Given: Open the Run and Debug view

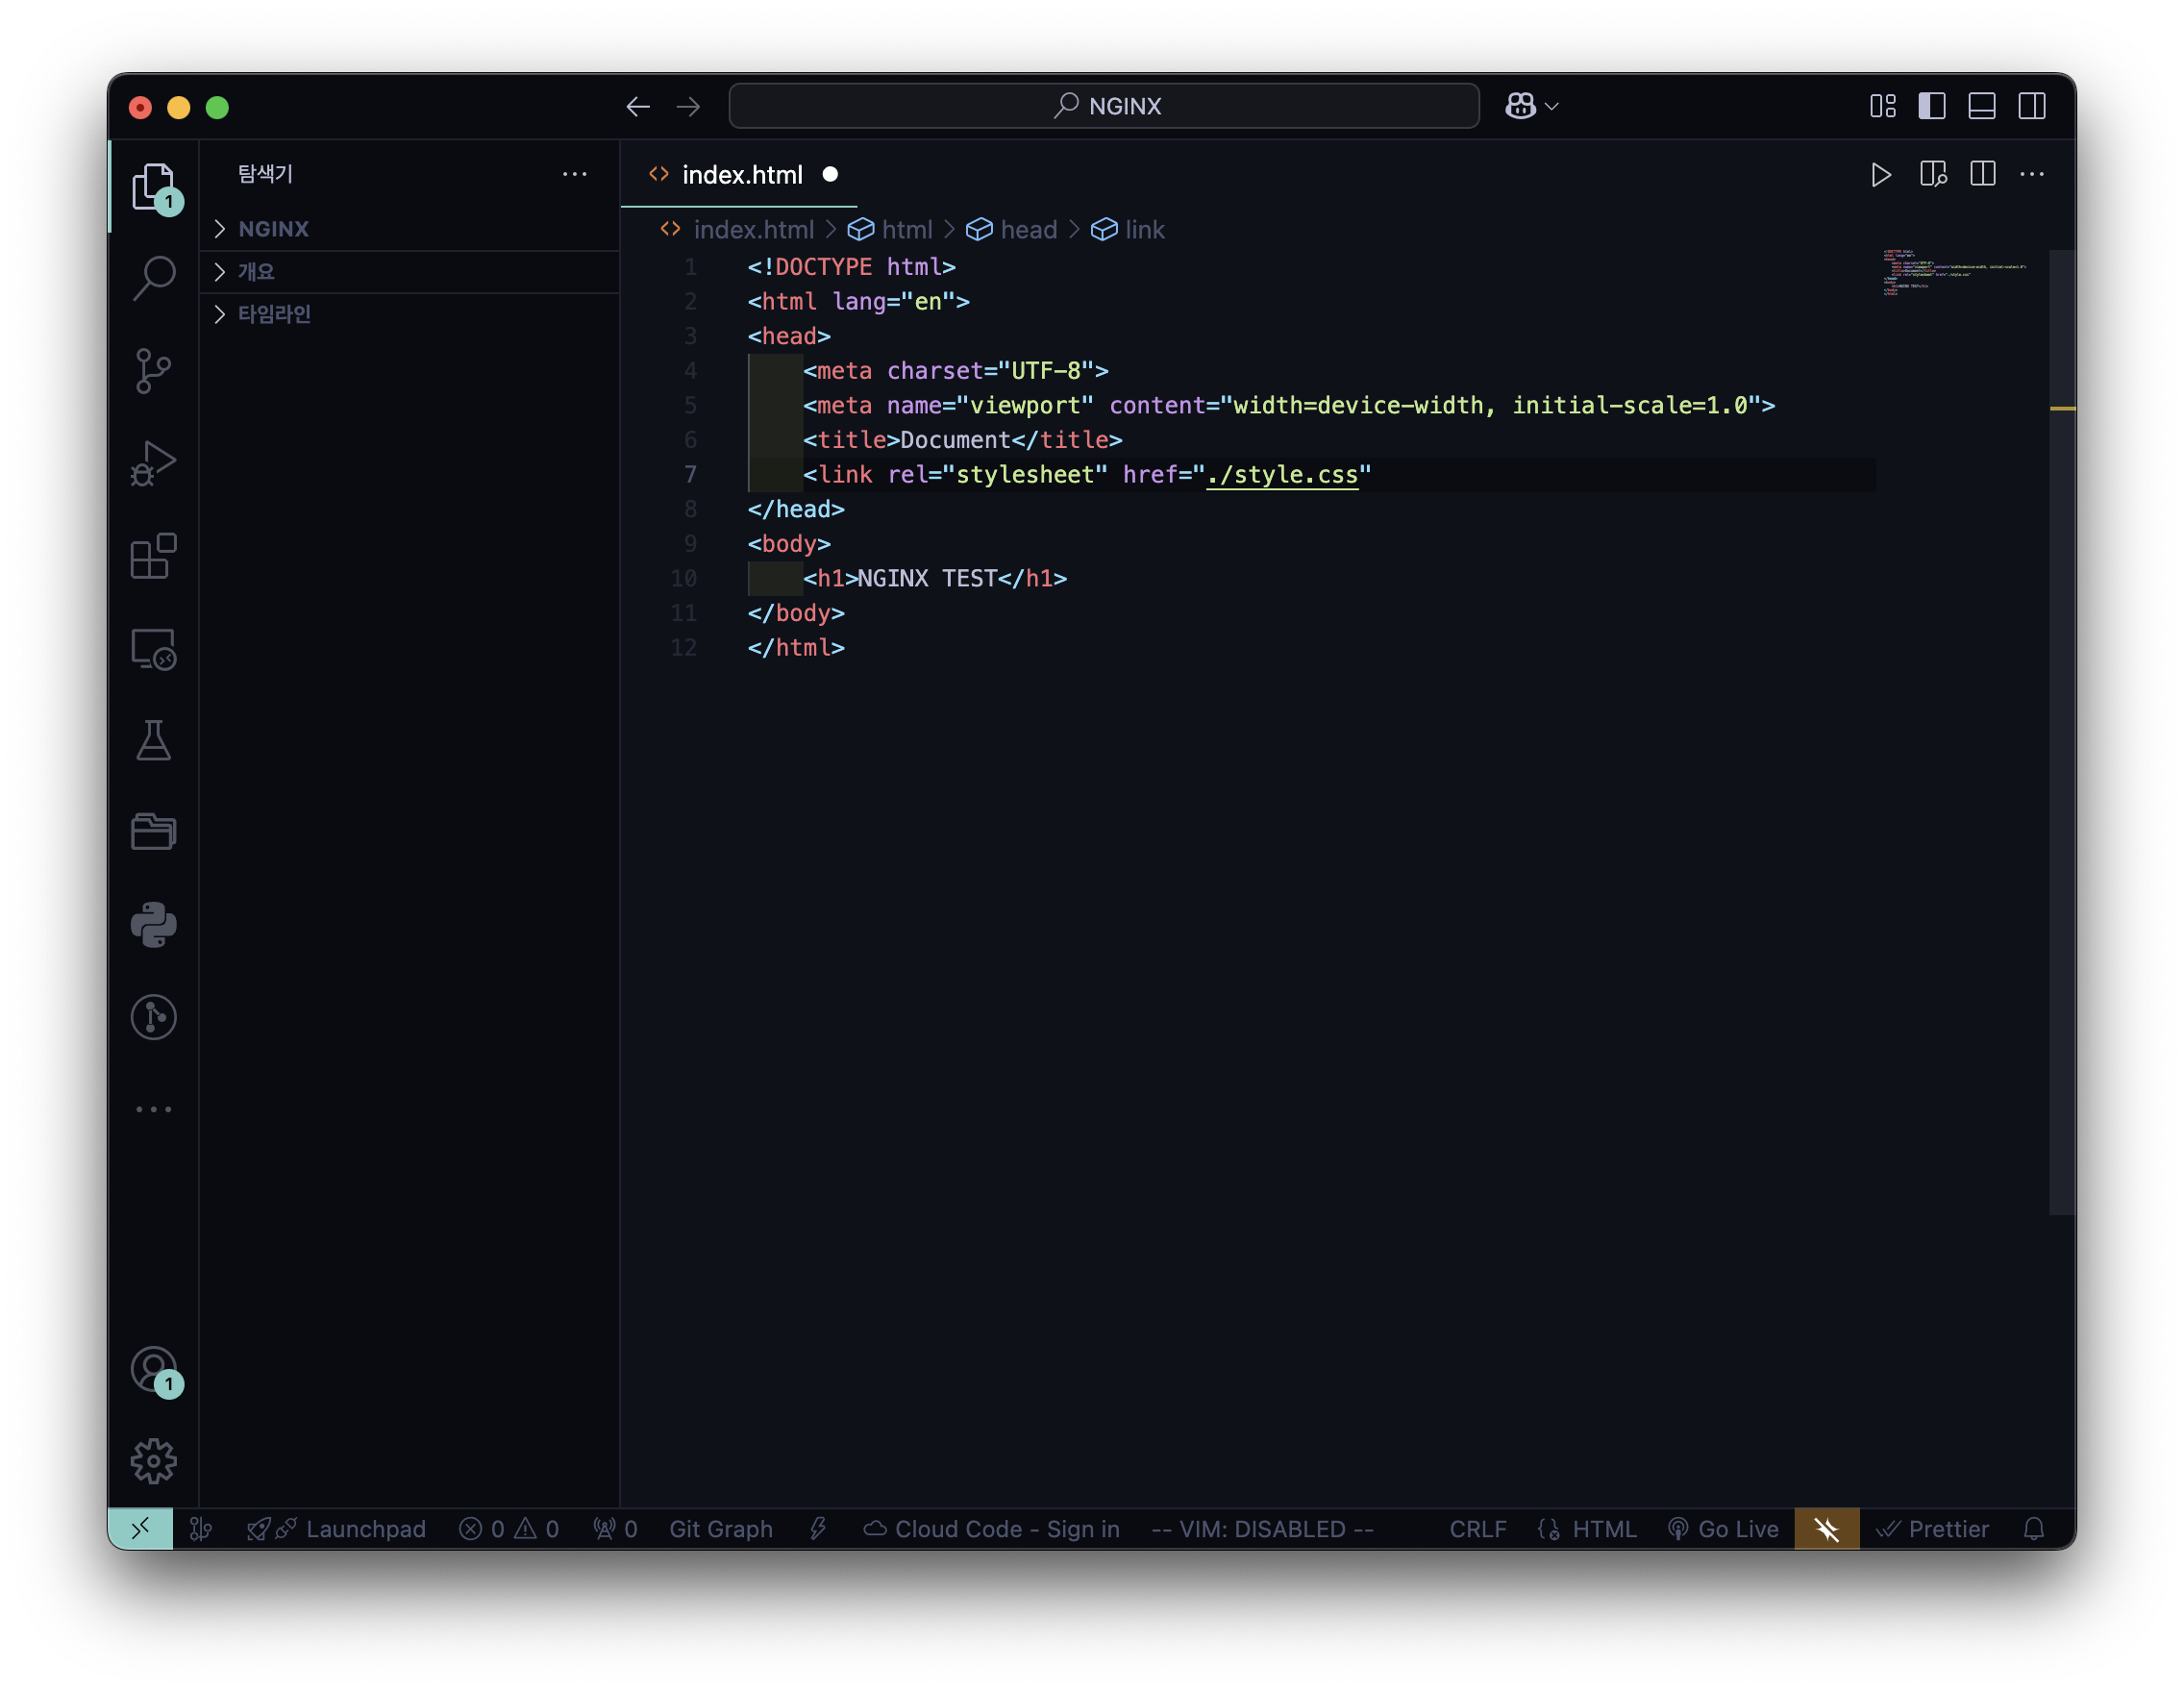Looking at the screenshot, I should [153, 464].
